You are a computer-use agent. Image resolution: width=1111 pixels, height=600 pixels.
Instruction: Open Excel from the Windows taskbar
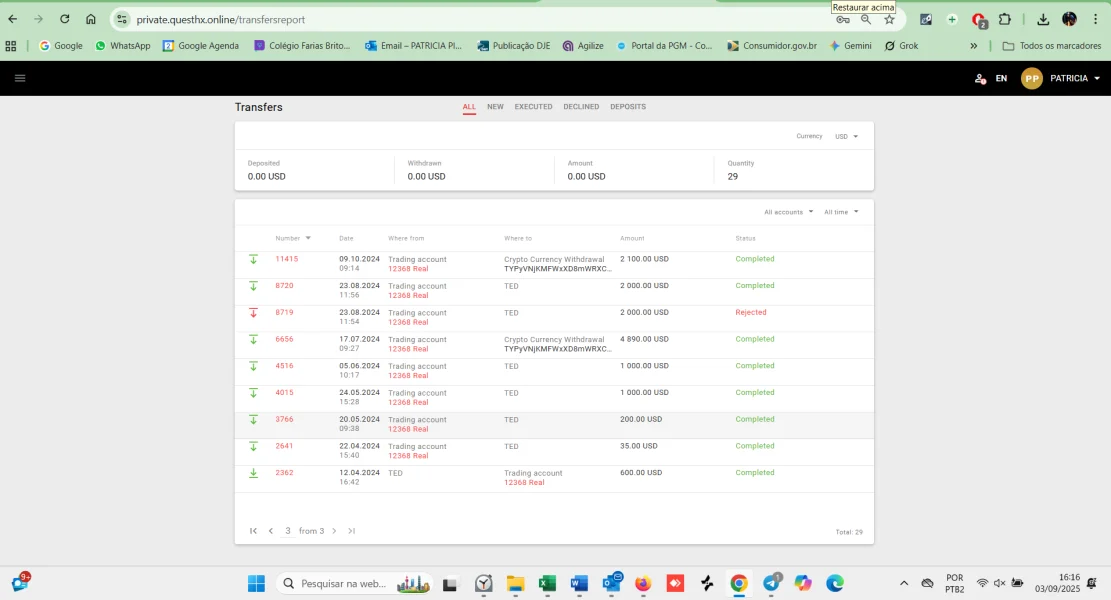[x=547, y=583]
